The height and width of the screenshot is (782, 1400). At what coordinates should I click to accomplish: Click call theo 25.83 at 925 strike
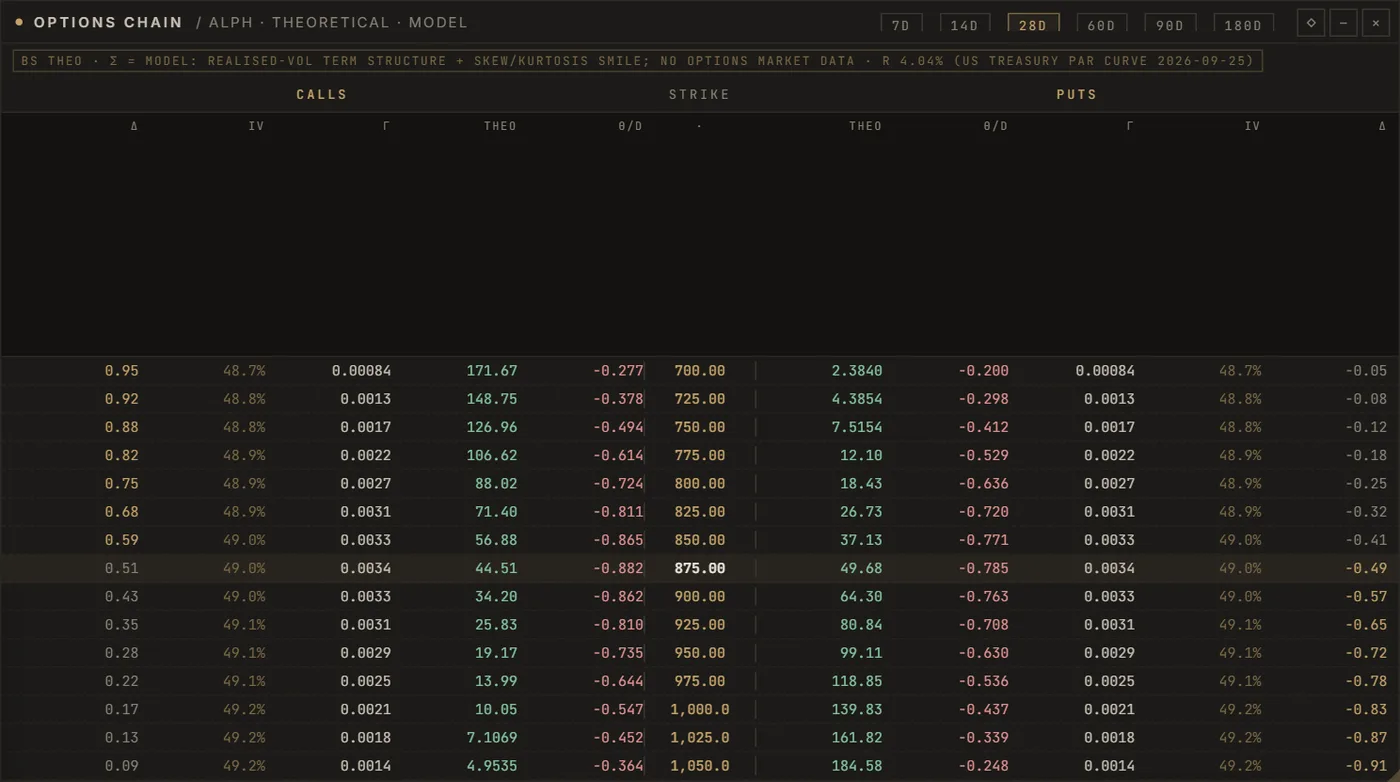(496, 624)
